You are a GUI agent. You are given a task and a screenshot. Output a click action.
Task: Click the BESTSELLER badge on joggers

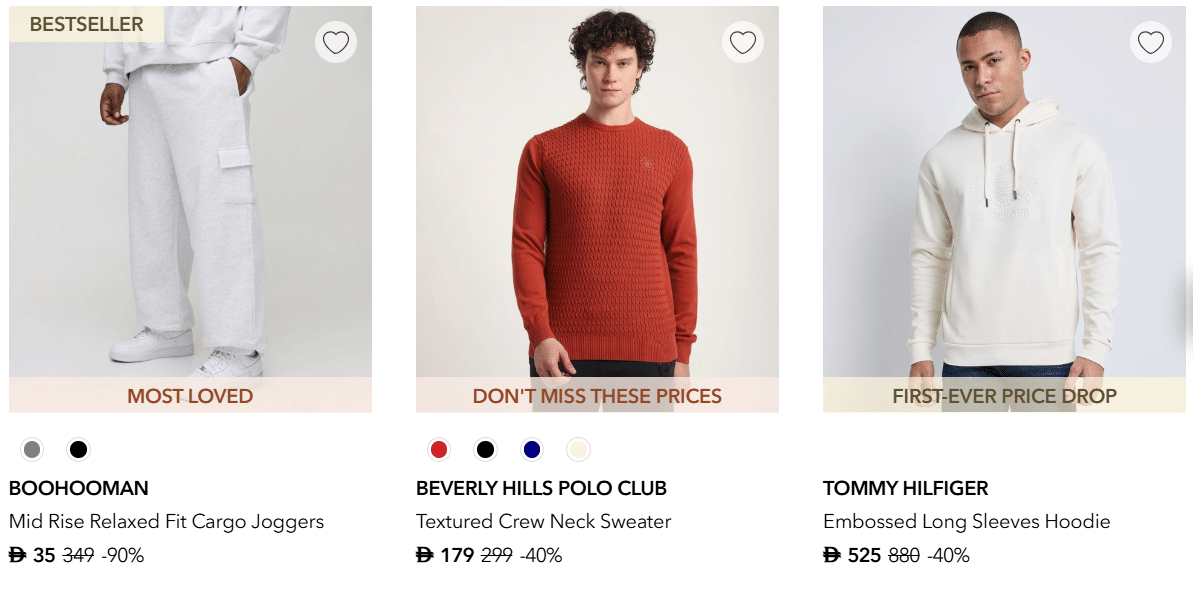point(86,24)
